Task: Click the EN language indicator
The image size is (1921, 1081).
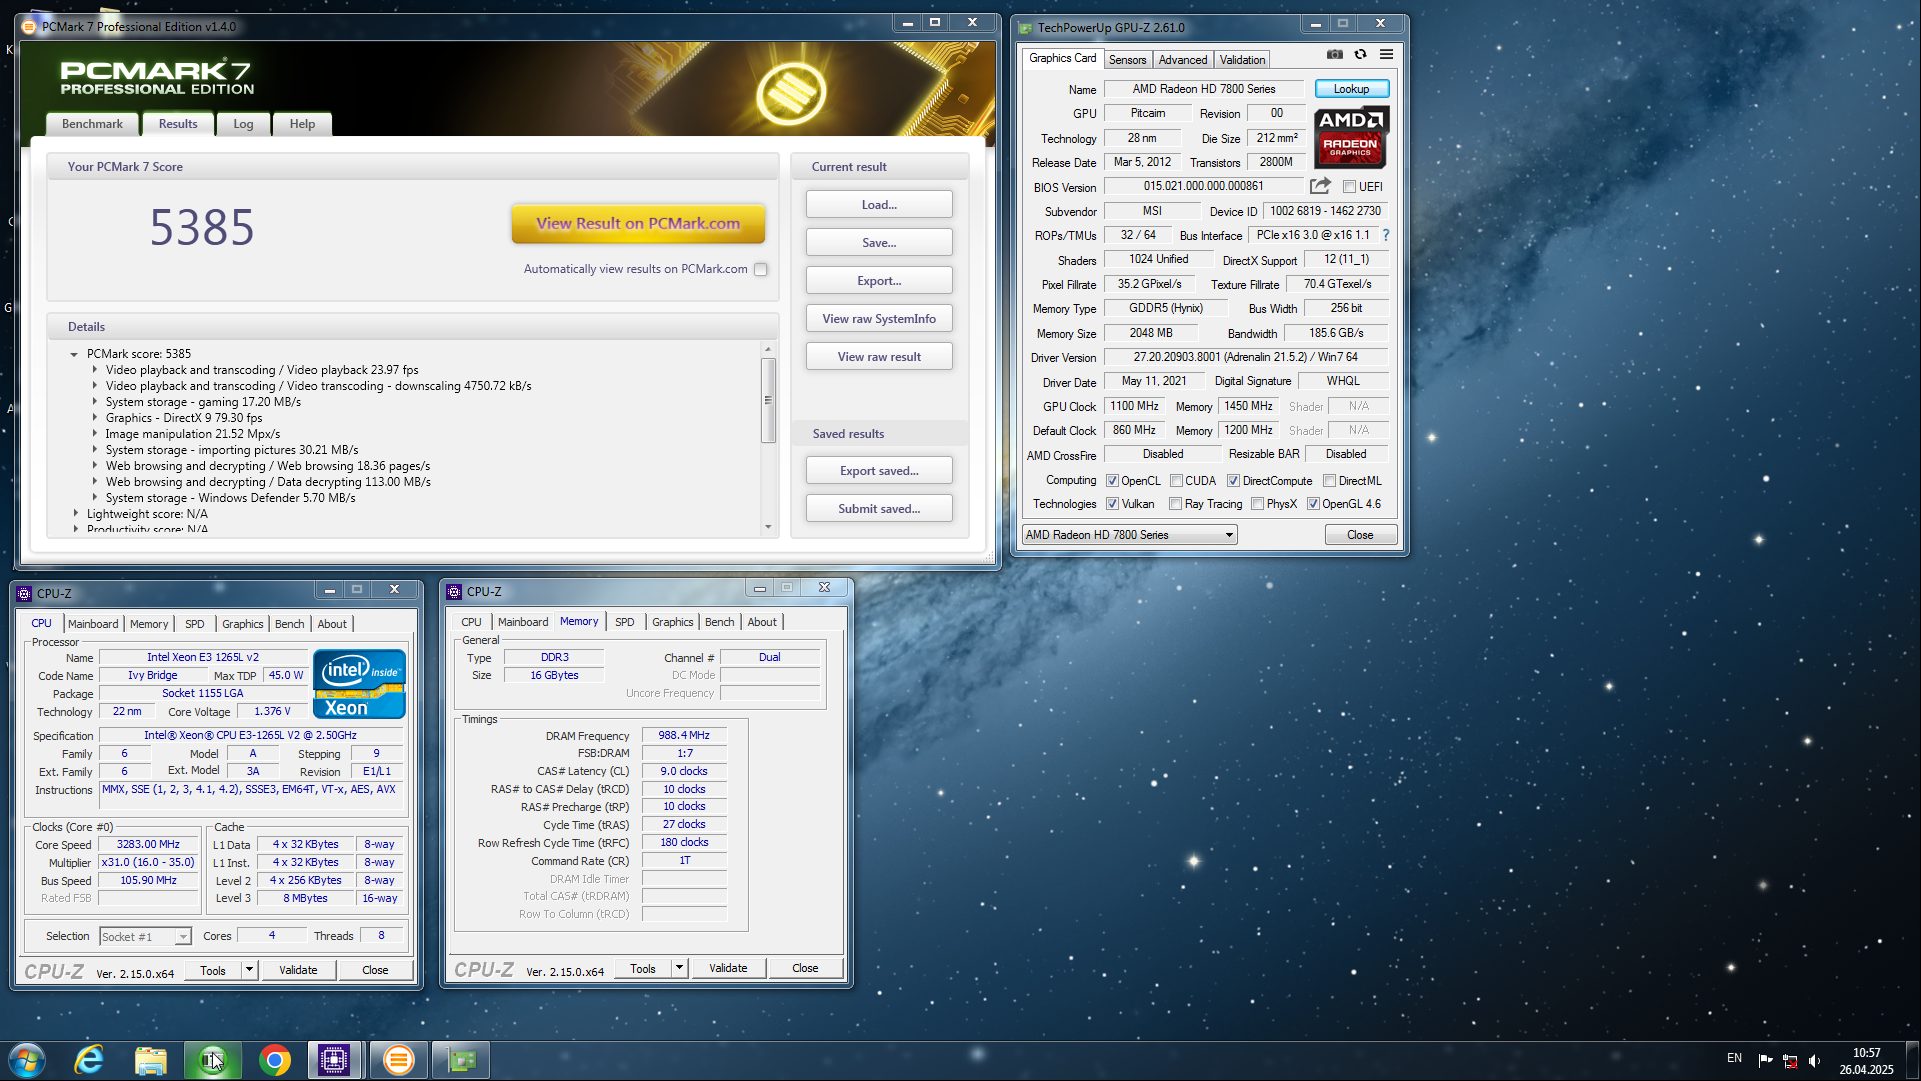Action: (1734, 1058)
